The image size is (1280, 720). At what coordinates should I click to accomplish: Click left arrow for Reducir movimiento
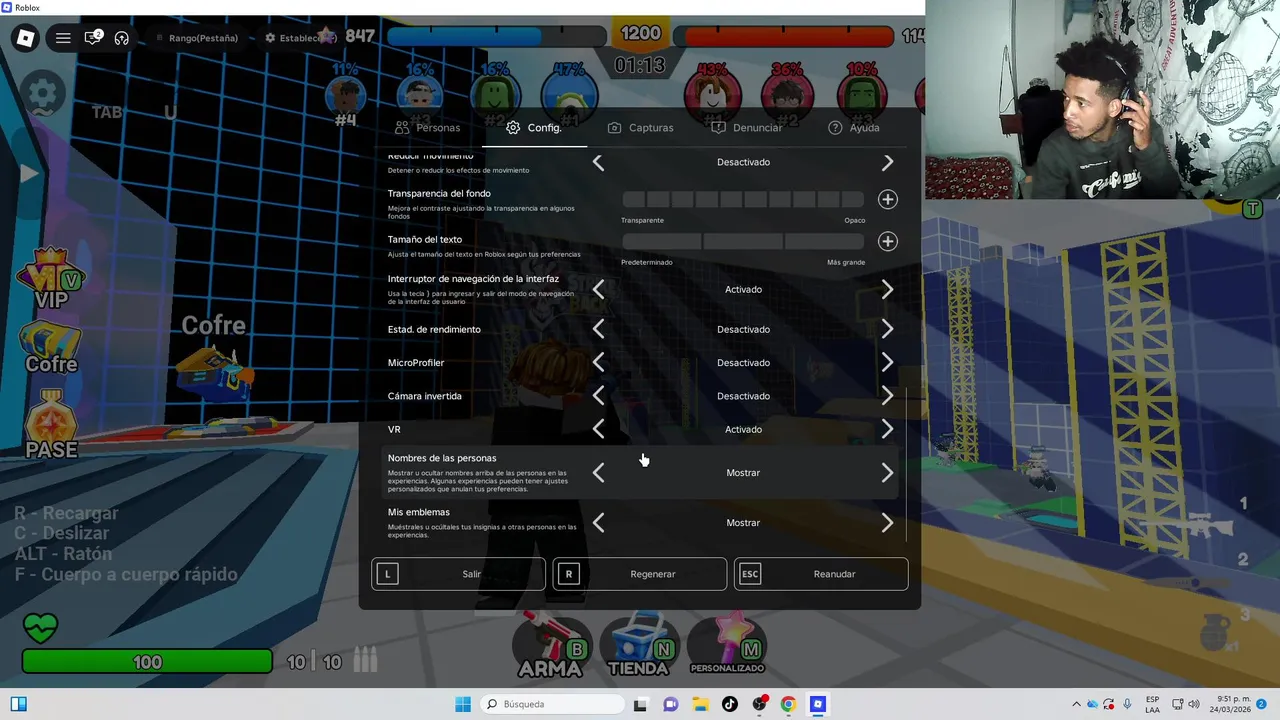click(x=598, y=162)
